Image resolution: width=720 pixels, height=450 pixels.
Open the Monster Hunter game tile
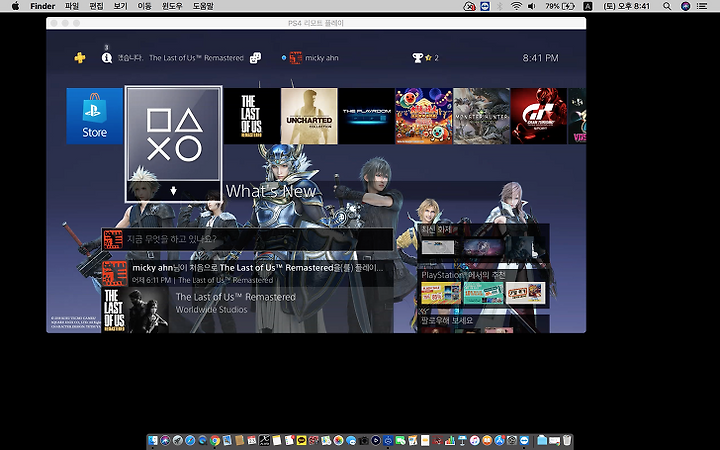point(481,116)
